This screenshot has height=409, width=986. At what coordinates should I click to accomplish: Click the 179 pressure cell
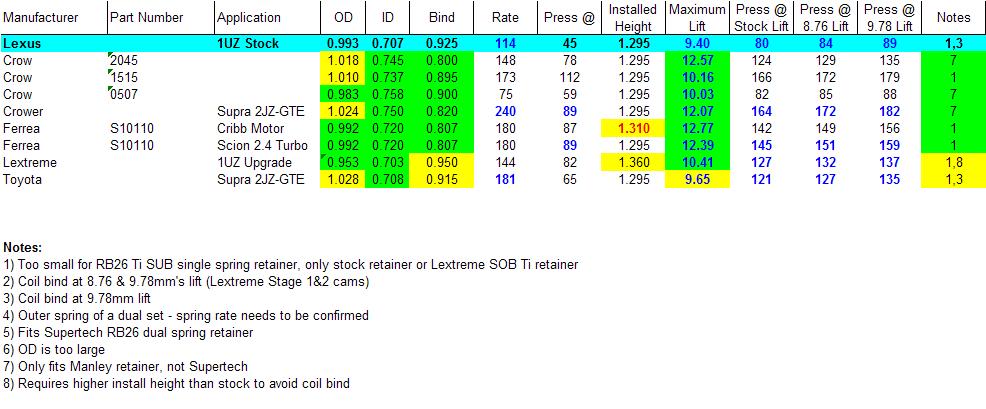point(889,78)
